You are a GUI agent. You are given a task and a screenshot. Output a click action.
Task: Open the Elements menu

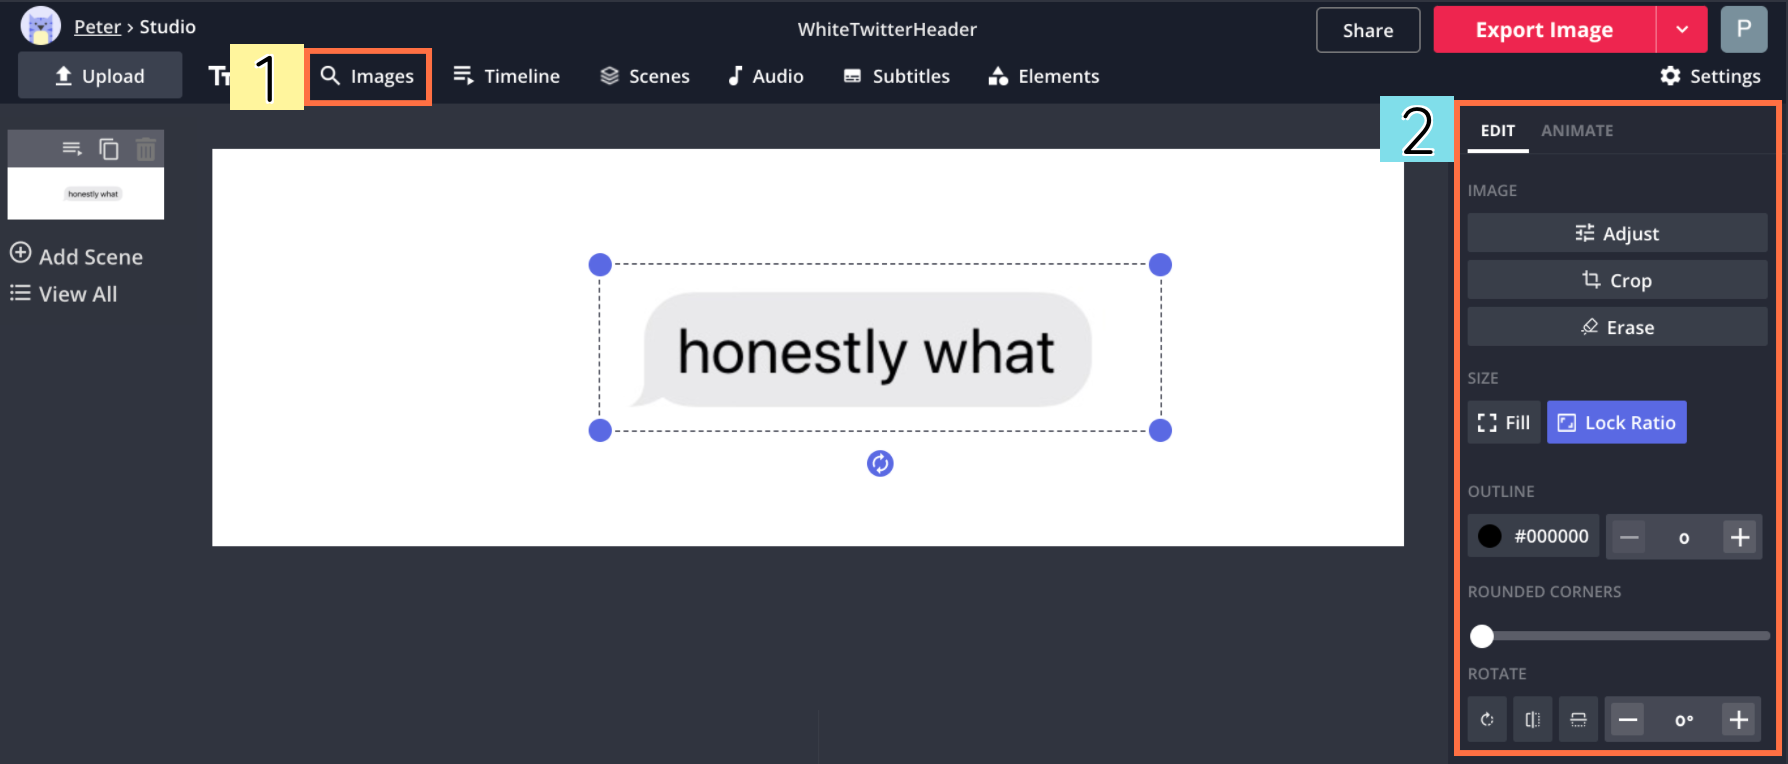pyautogui.click(x=1044, y=76)
